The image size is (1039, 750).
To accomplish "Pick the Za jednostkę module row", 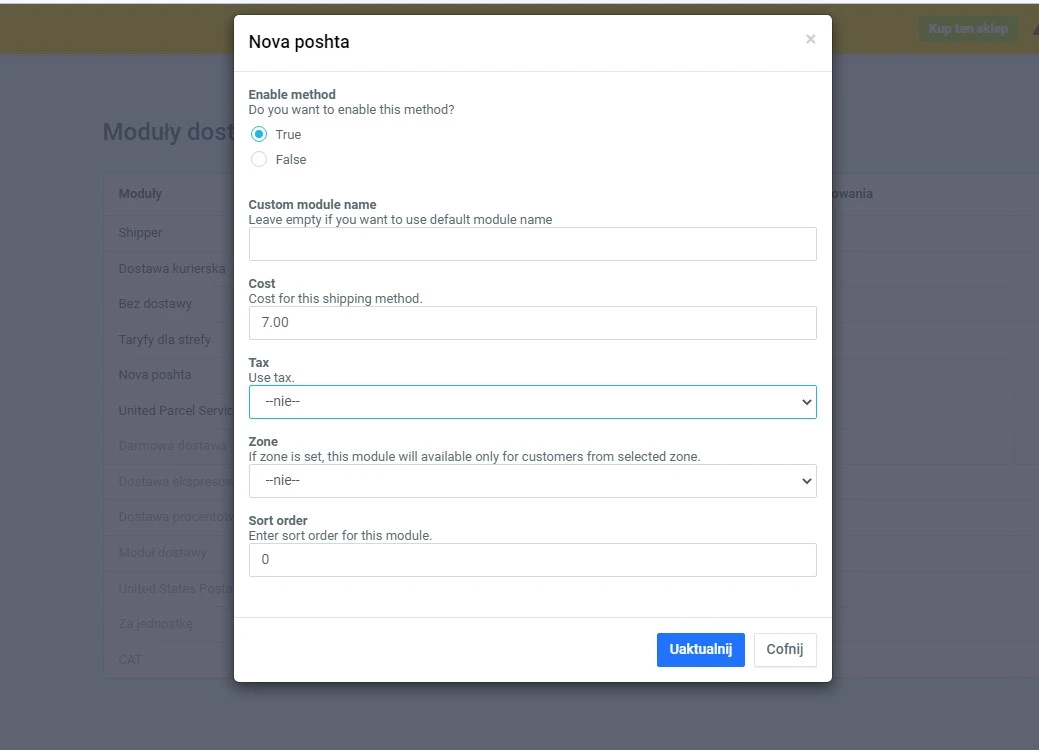I will coord(156,624).
